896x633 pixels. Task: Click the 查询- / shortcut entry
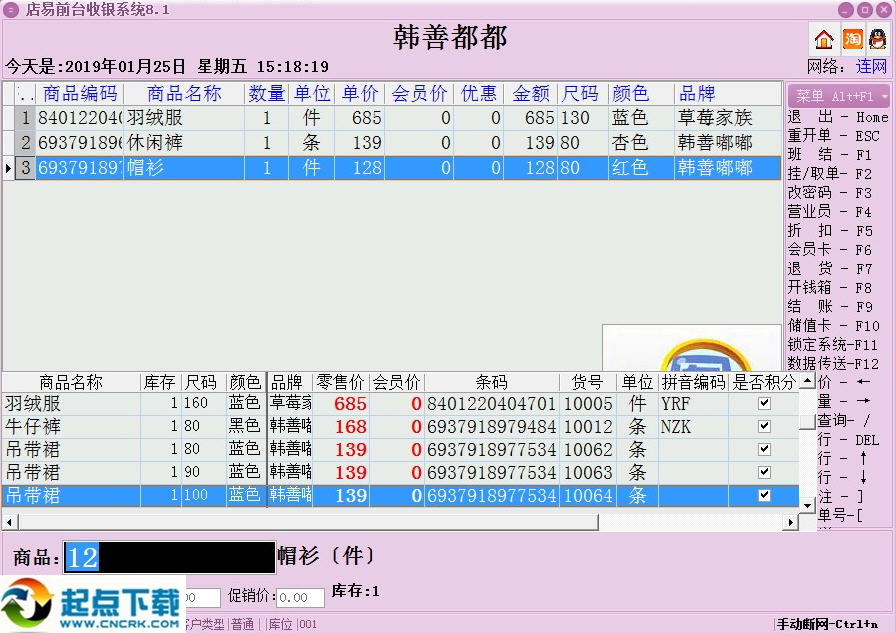[844, 420]
